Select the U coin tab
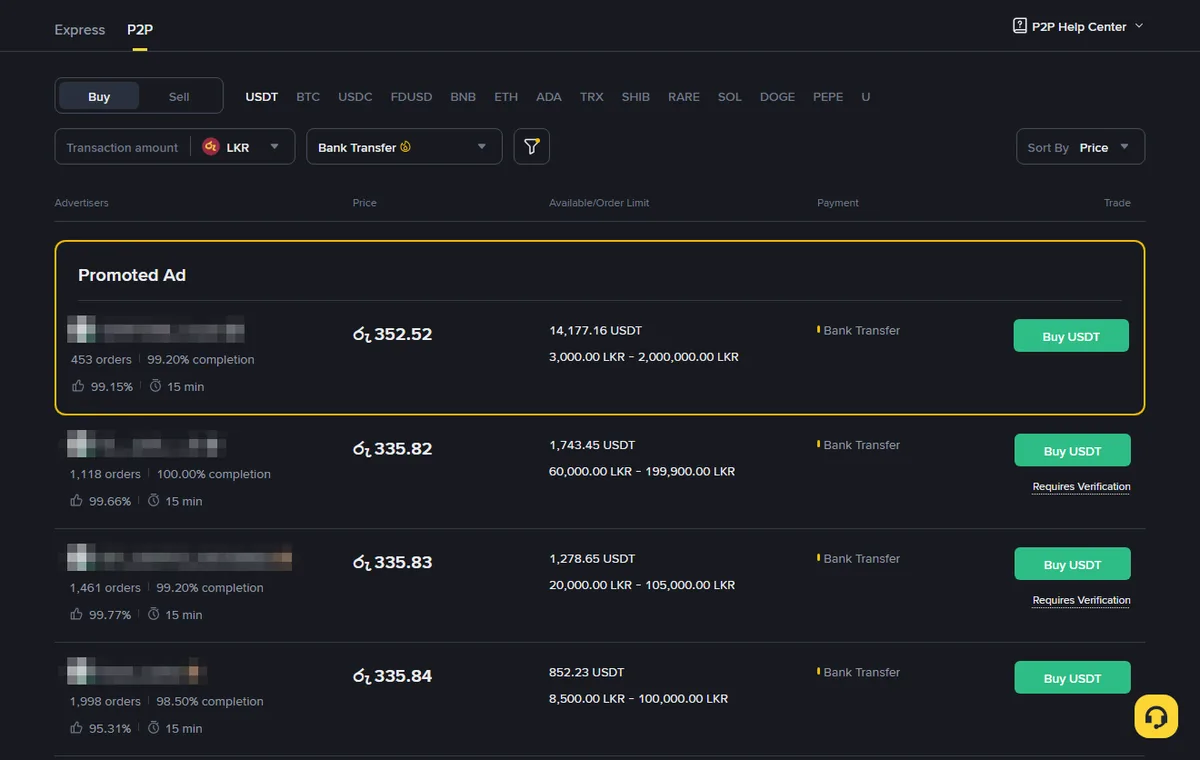 (866, 97)
